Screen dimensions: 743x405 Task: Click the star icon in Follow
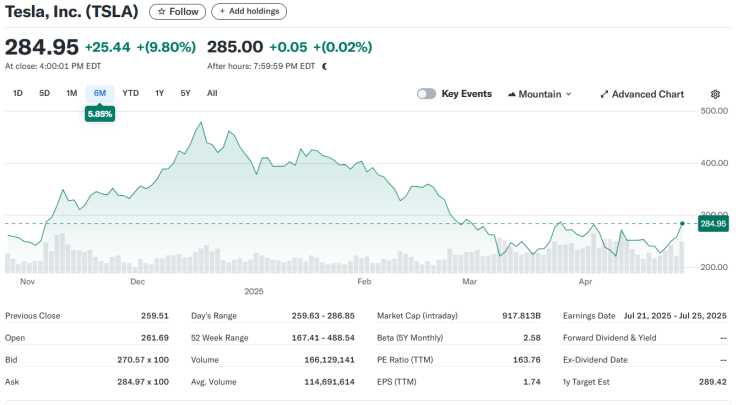[162, 11]
